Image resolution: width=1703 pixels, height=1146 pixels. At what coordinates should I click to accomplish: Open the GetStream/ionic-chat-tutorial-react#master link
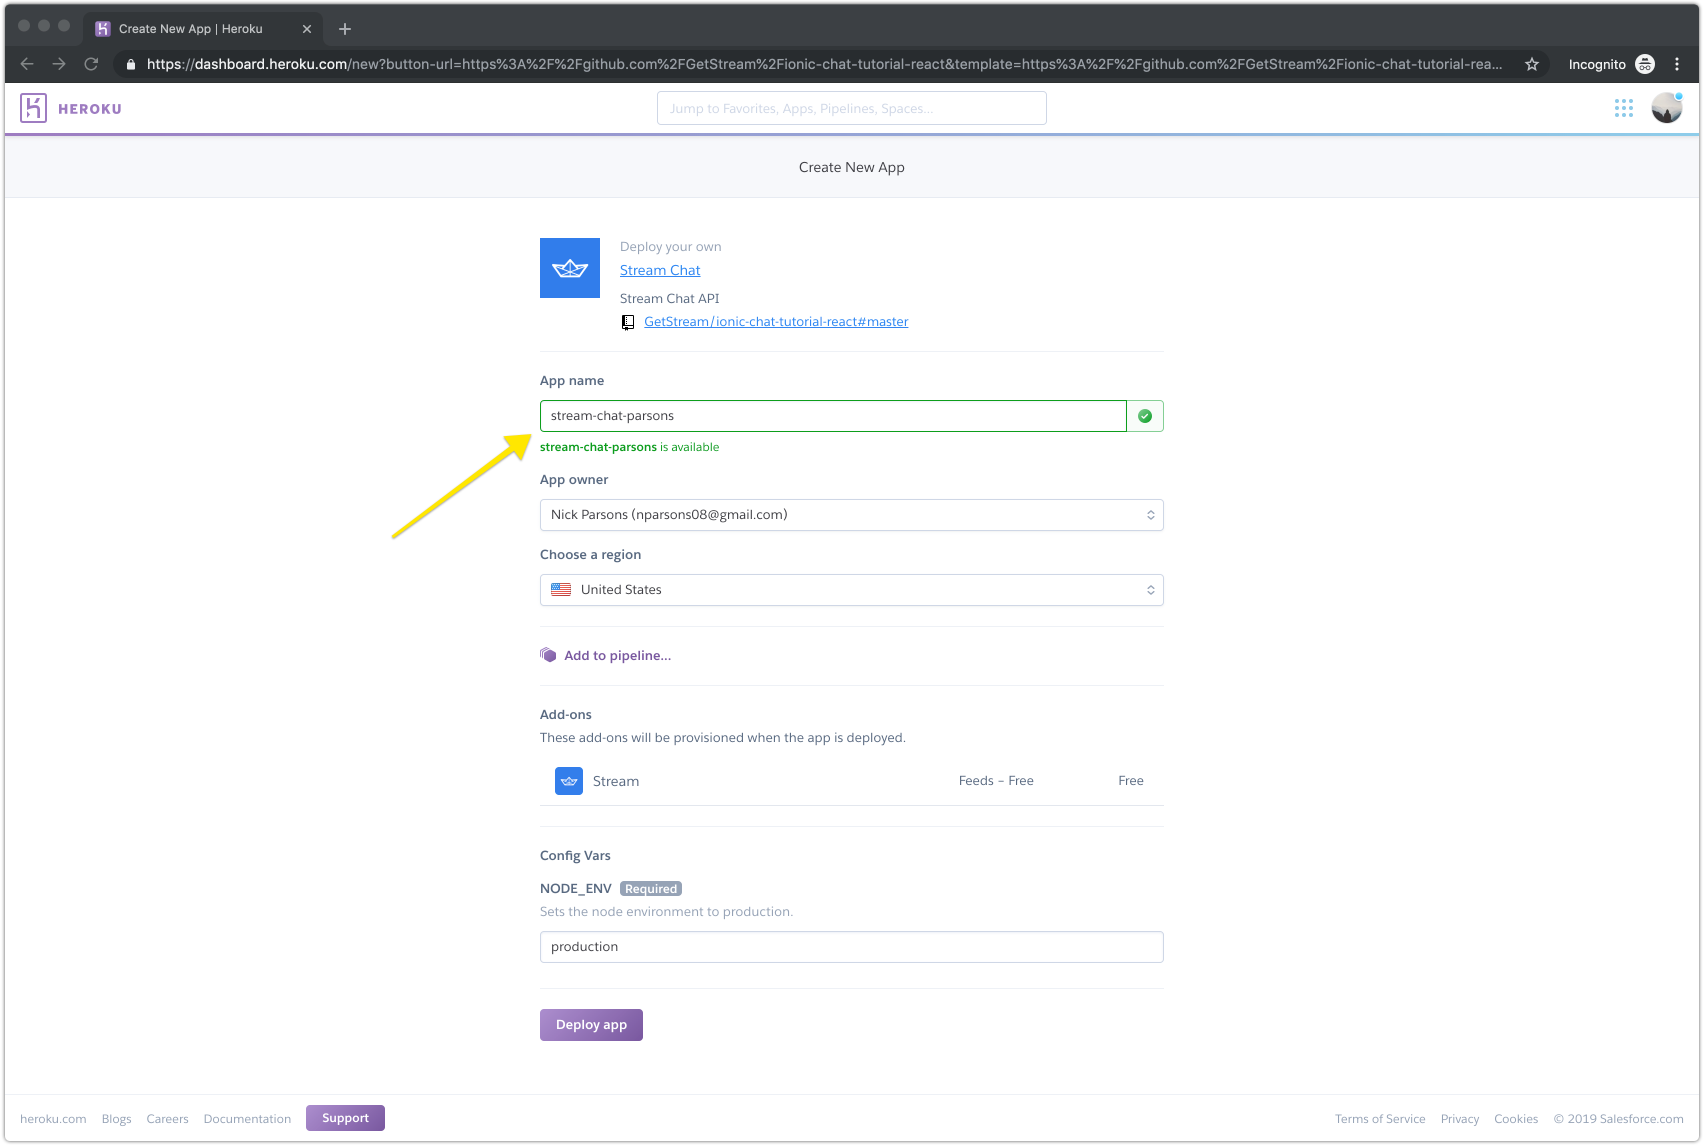(776, 322)
